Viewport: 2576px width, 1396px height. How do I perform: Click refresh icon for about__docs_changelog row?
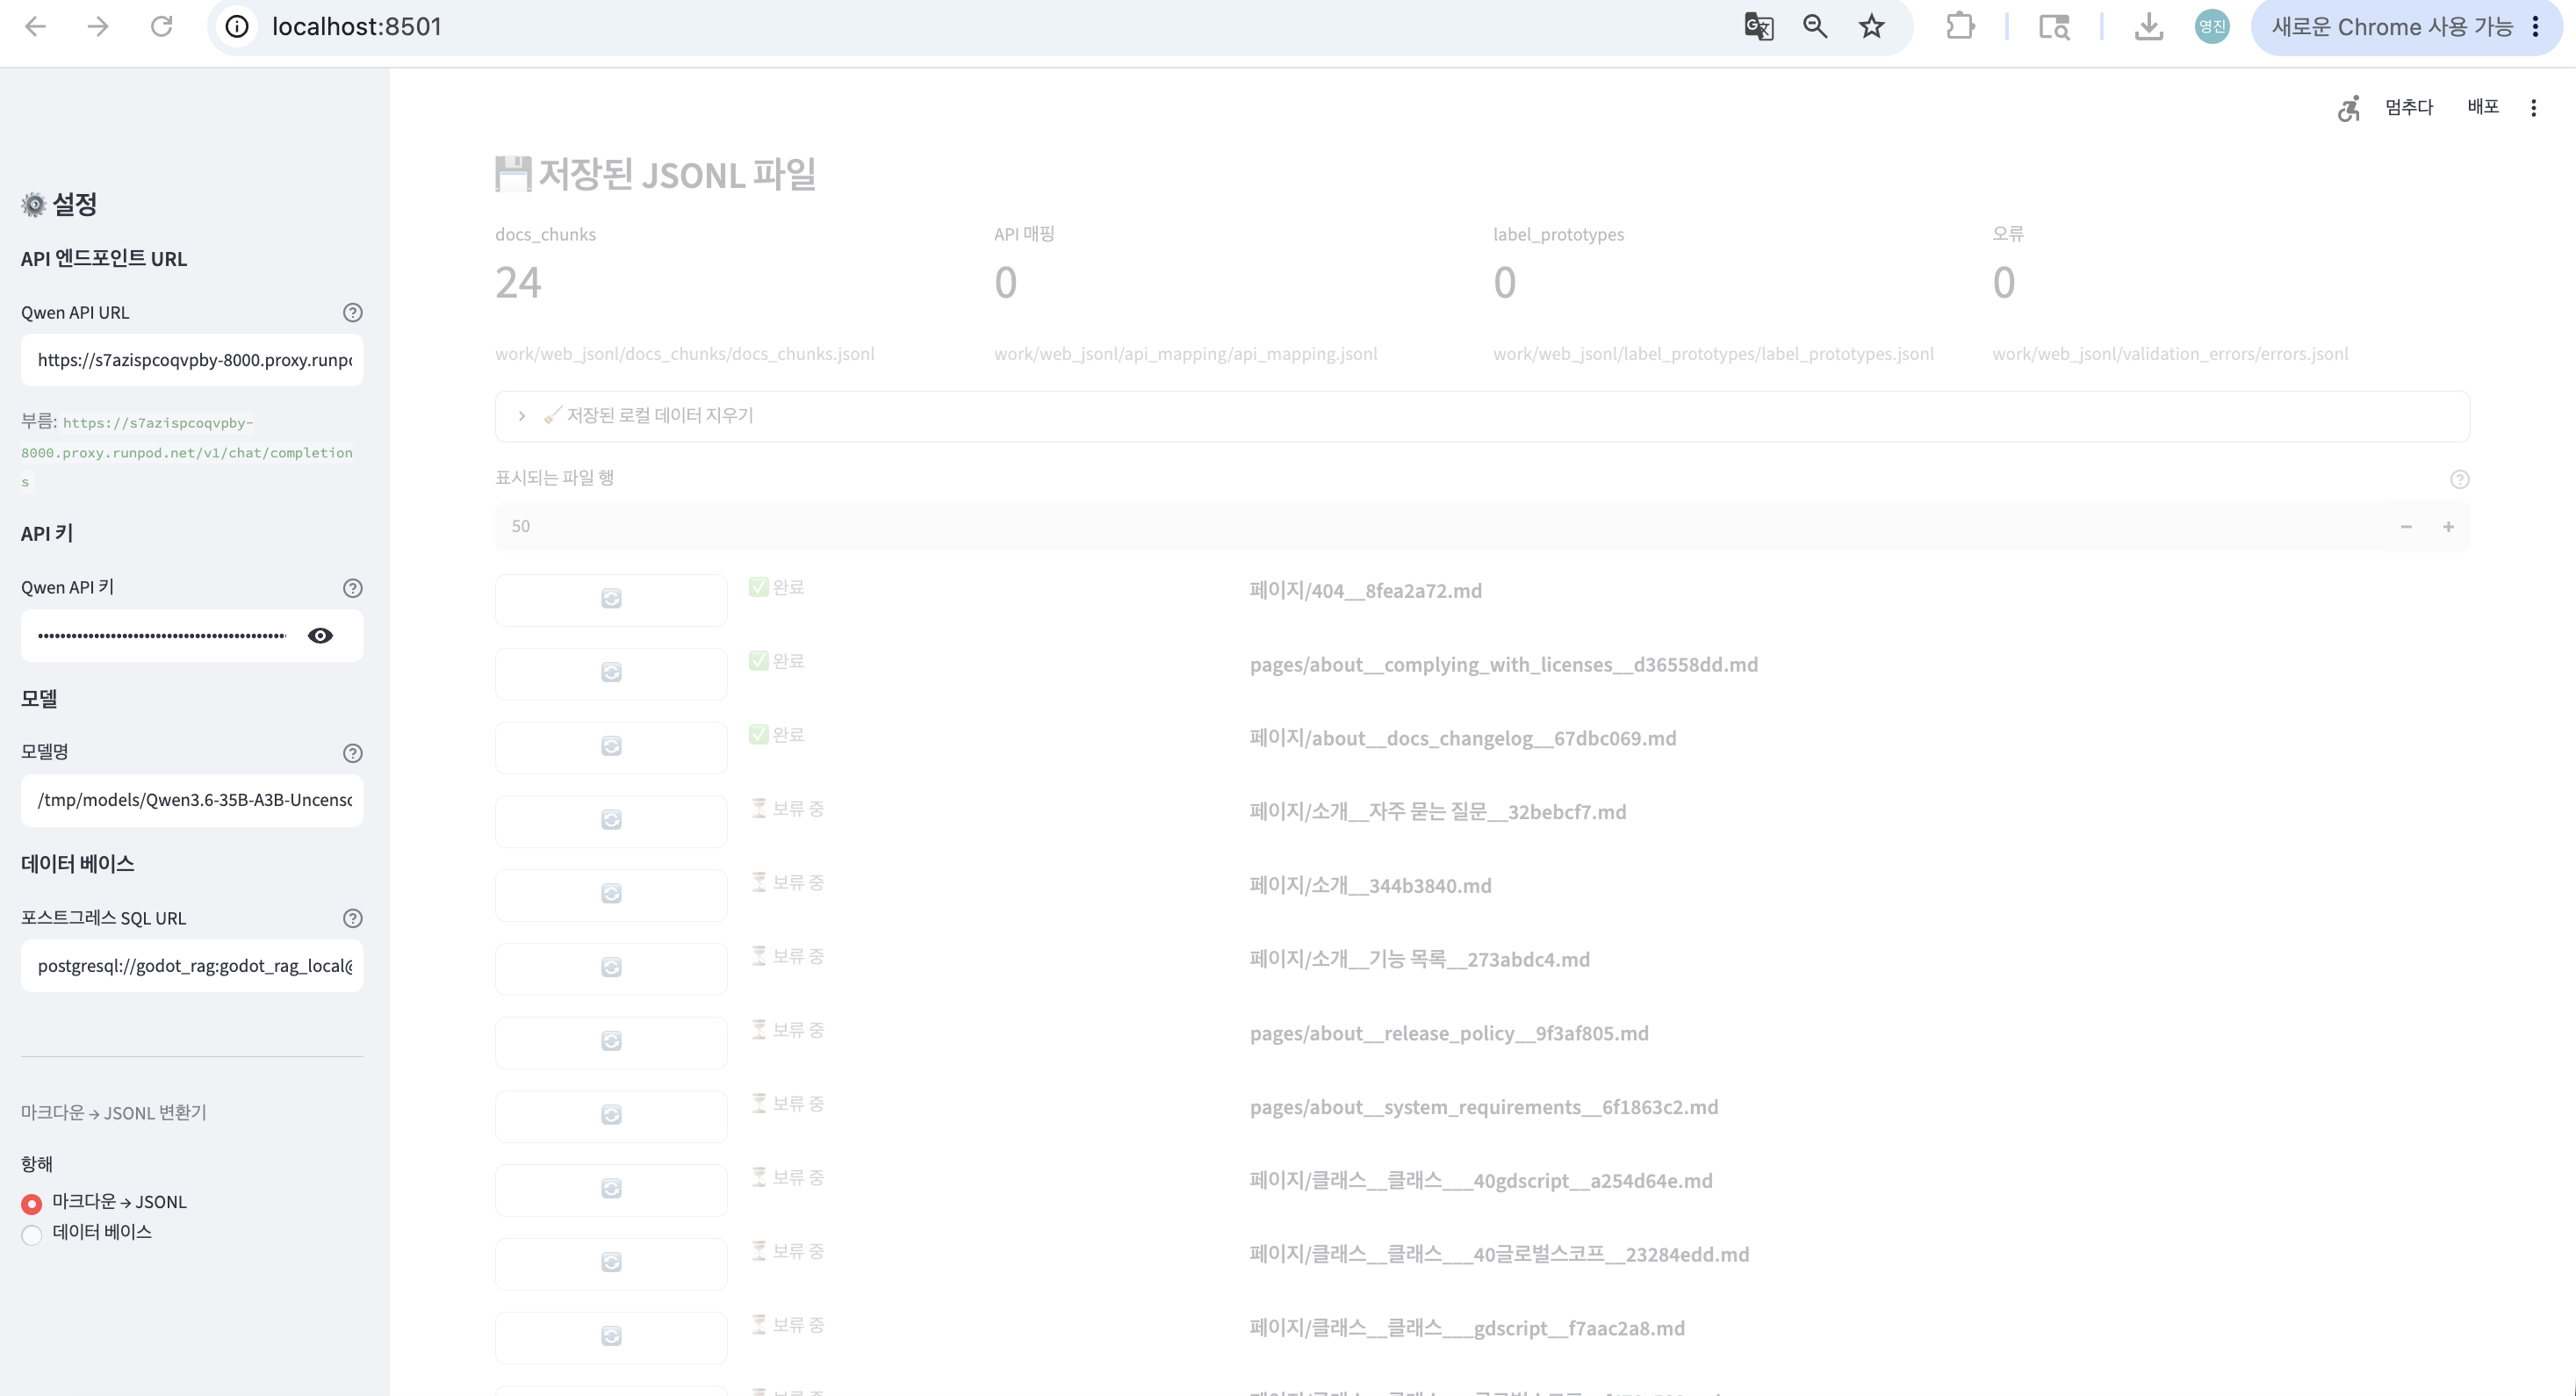[611, 747]
